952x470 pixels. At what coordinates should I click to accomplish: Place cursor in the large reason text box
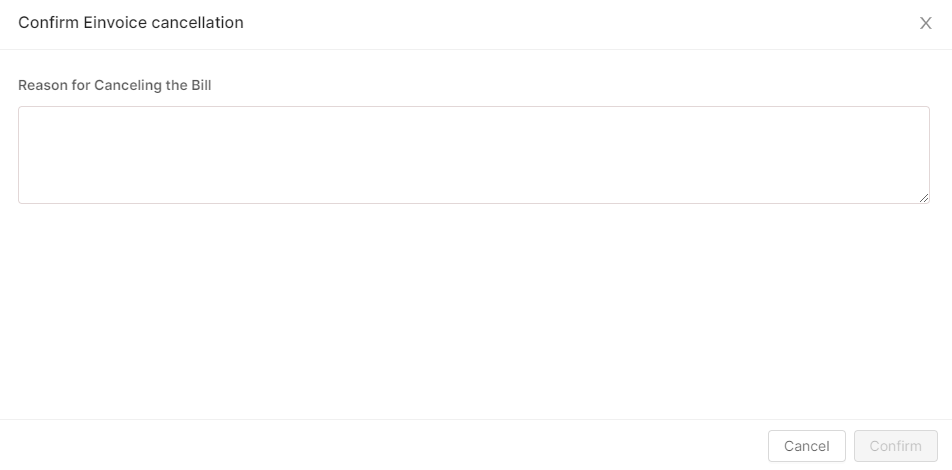coord(474,155)
